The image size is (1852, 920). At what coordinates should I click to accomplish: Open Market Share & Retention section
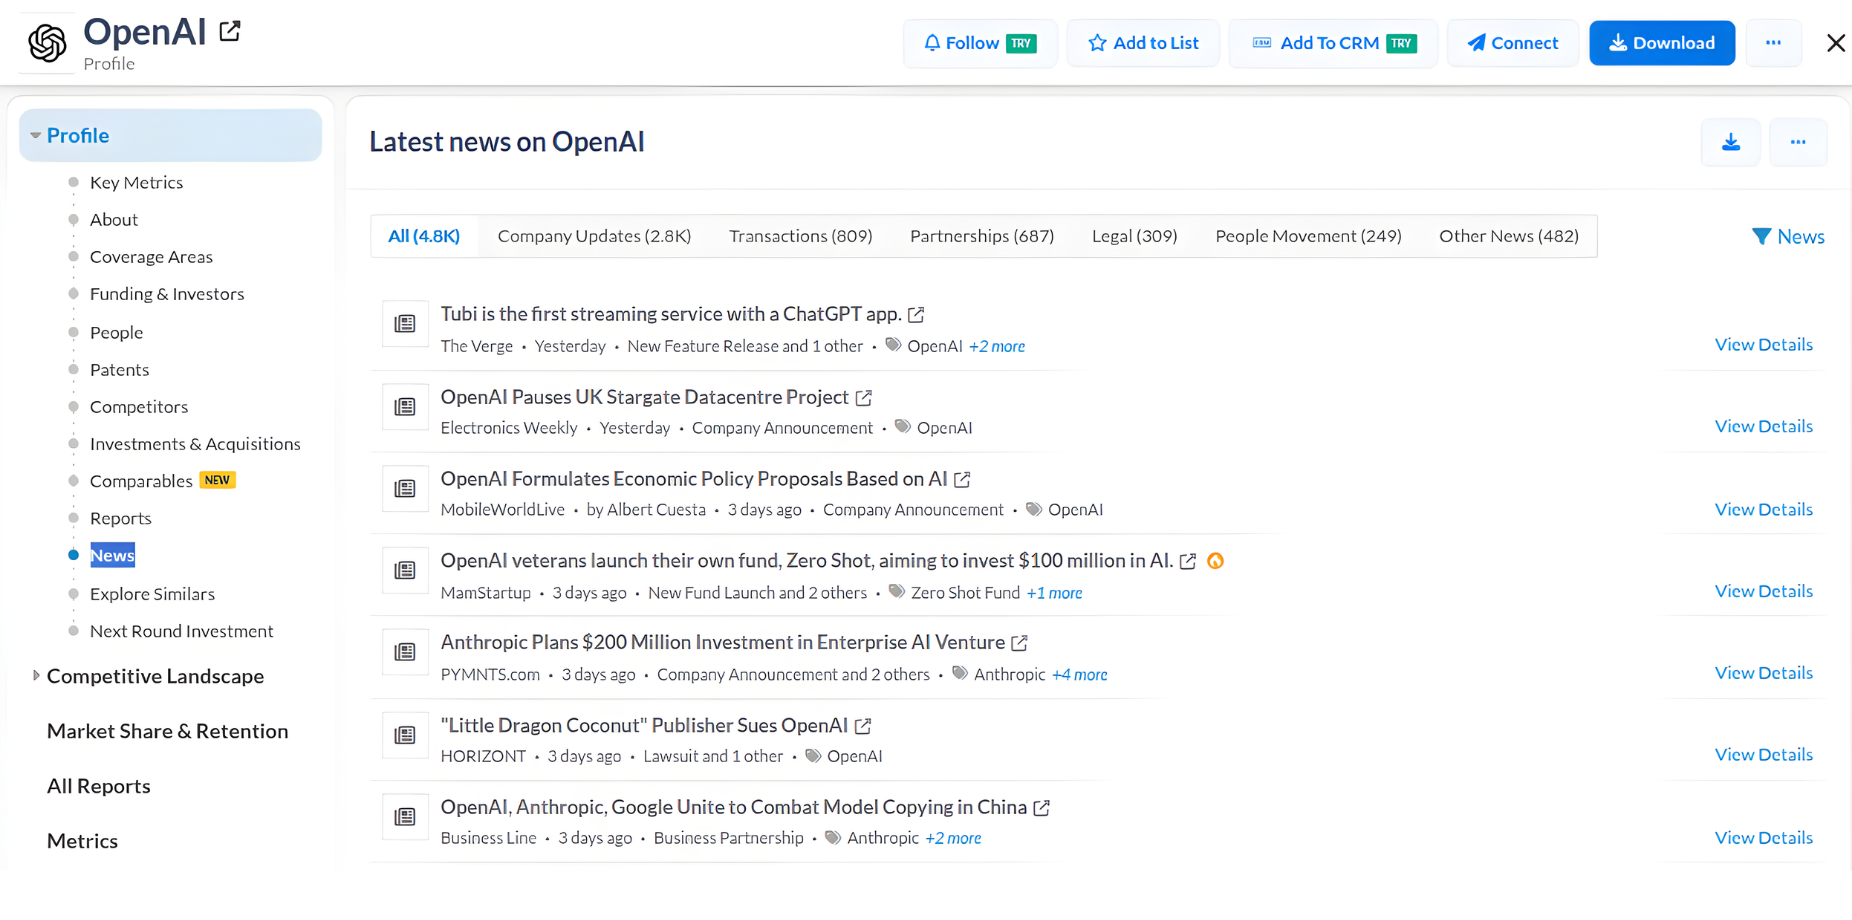(x=167, y=731)
